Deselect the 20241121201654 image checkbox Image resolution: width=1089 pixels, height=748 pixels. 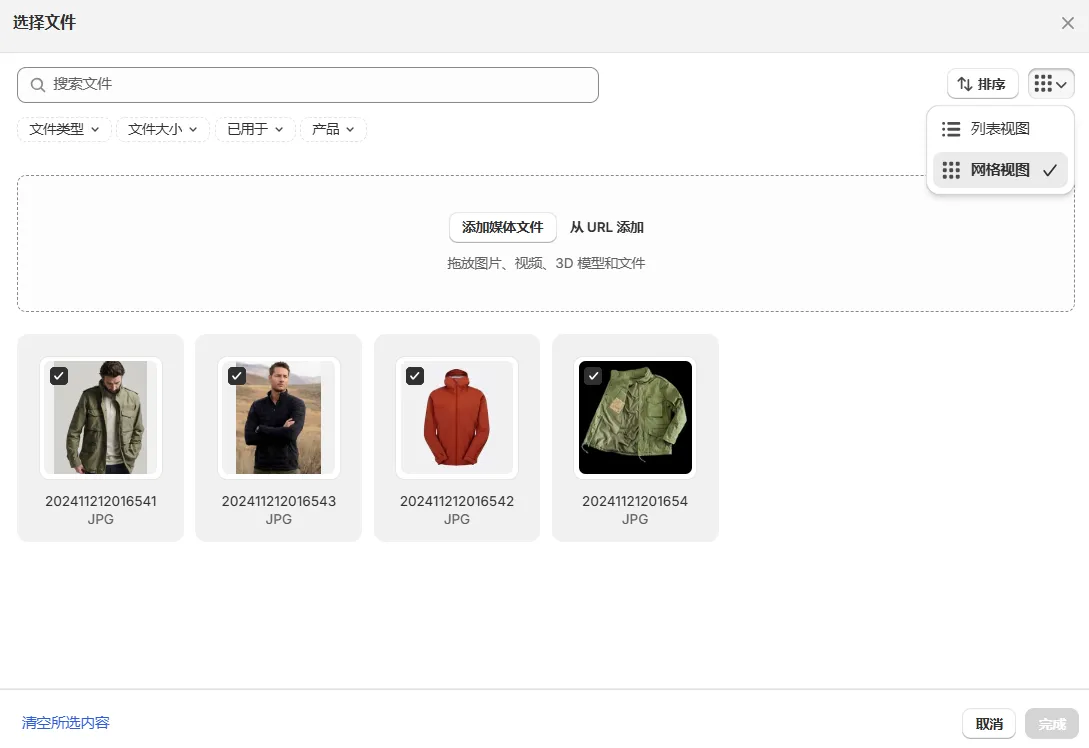(593, 376)
